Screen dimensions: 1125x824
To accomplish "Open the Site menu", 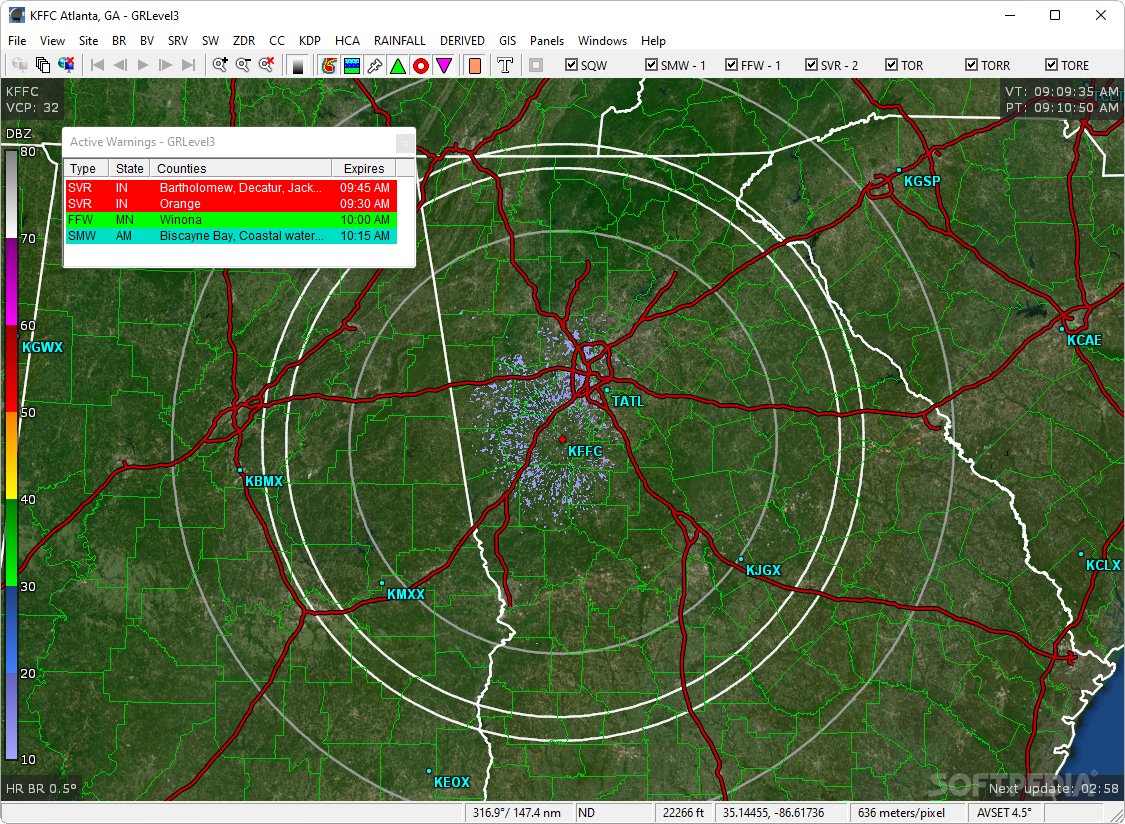I will point(88,41).
